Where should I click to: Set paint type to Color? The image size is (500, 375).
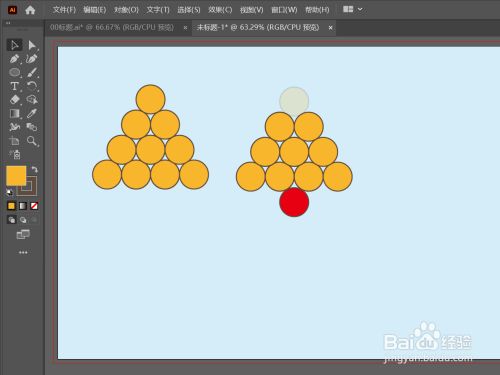[x=11, y=206]
